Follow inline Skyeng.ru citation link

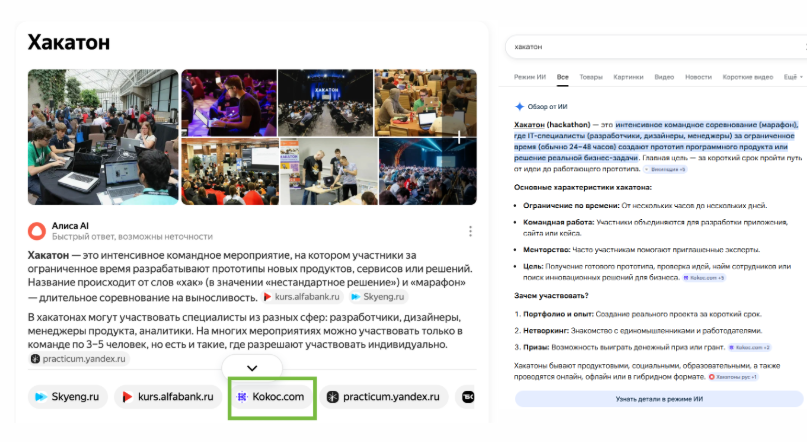click(x=378, y=297)
